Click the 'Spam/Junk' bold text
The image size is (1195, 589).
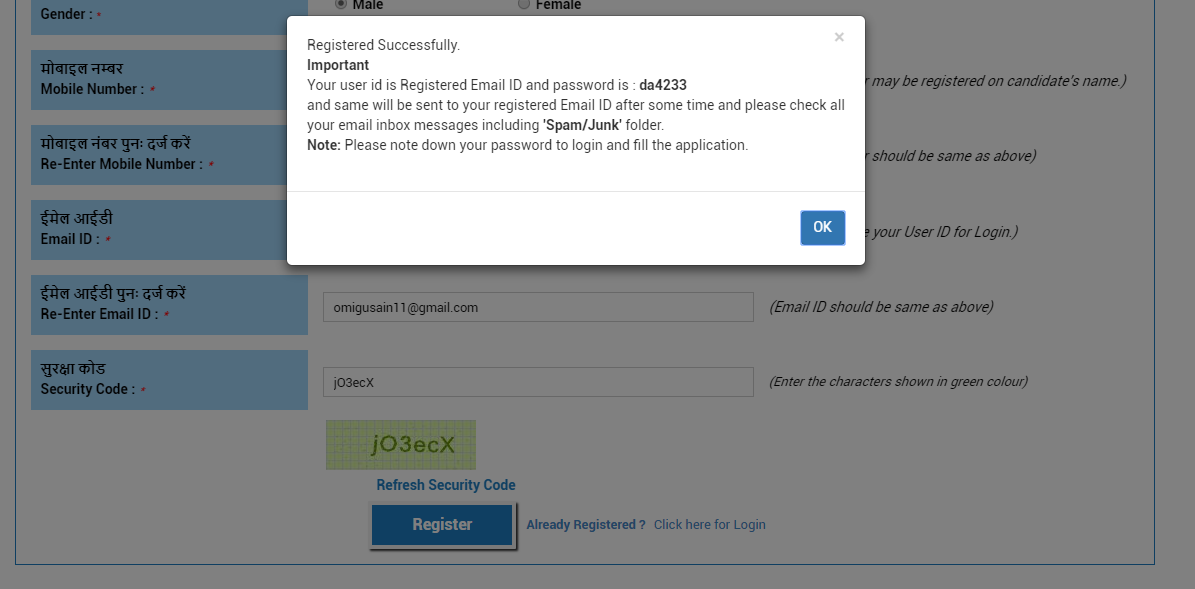(582, 126)
